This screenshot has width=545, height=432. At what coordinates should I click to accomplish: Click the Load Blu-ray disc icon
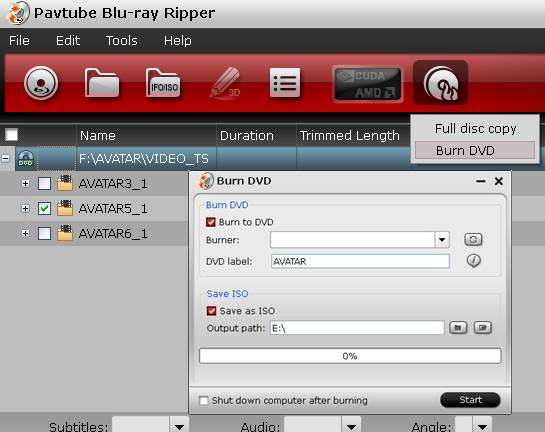(x=41, y=83)
